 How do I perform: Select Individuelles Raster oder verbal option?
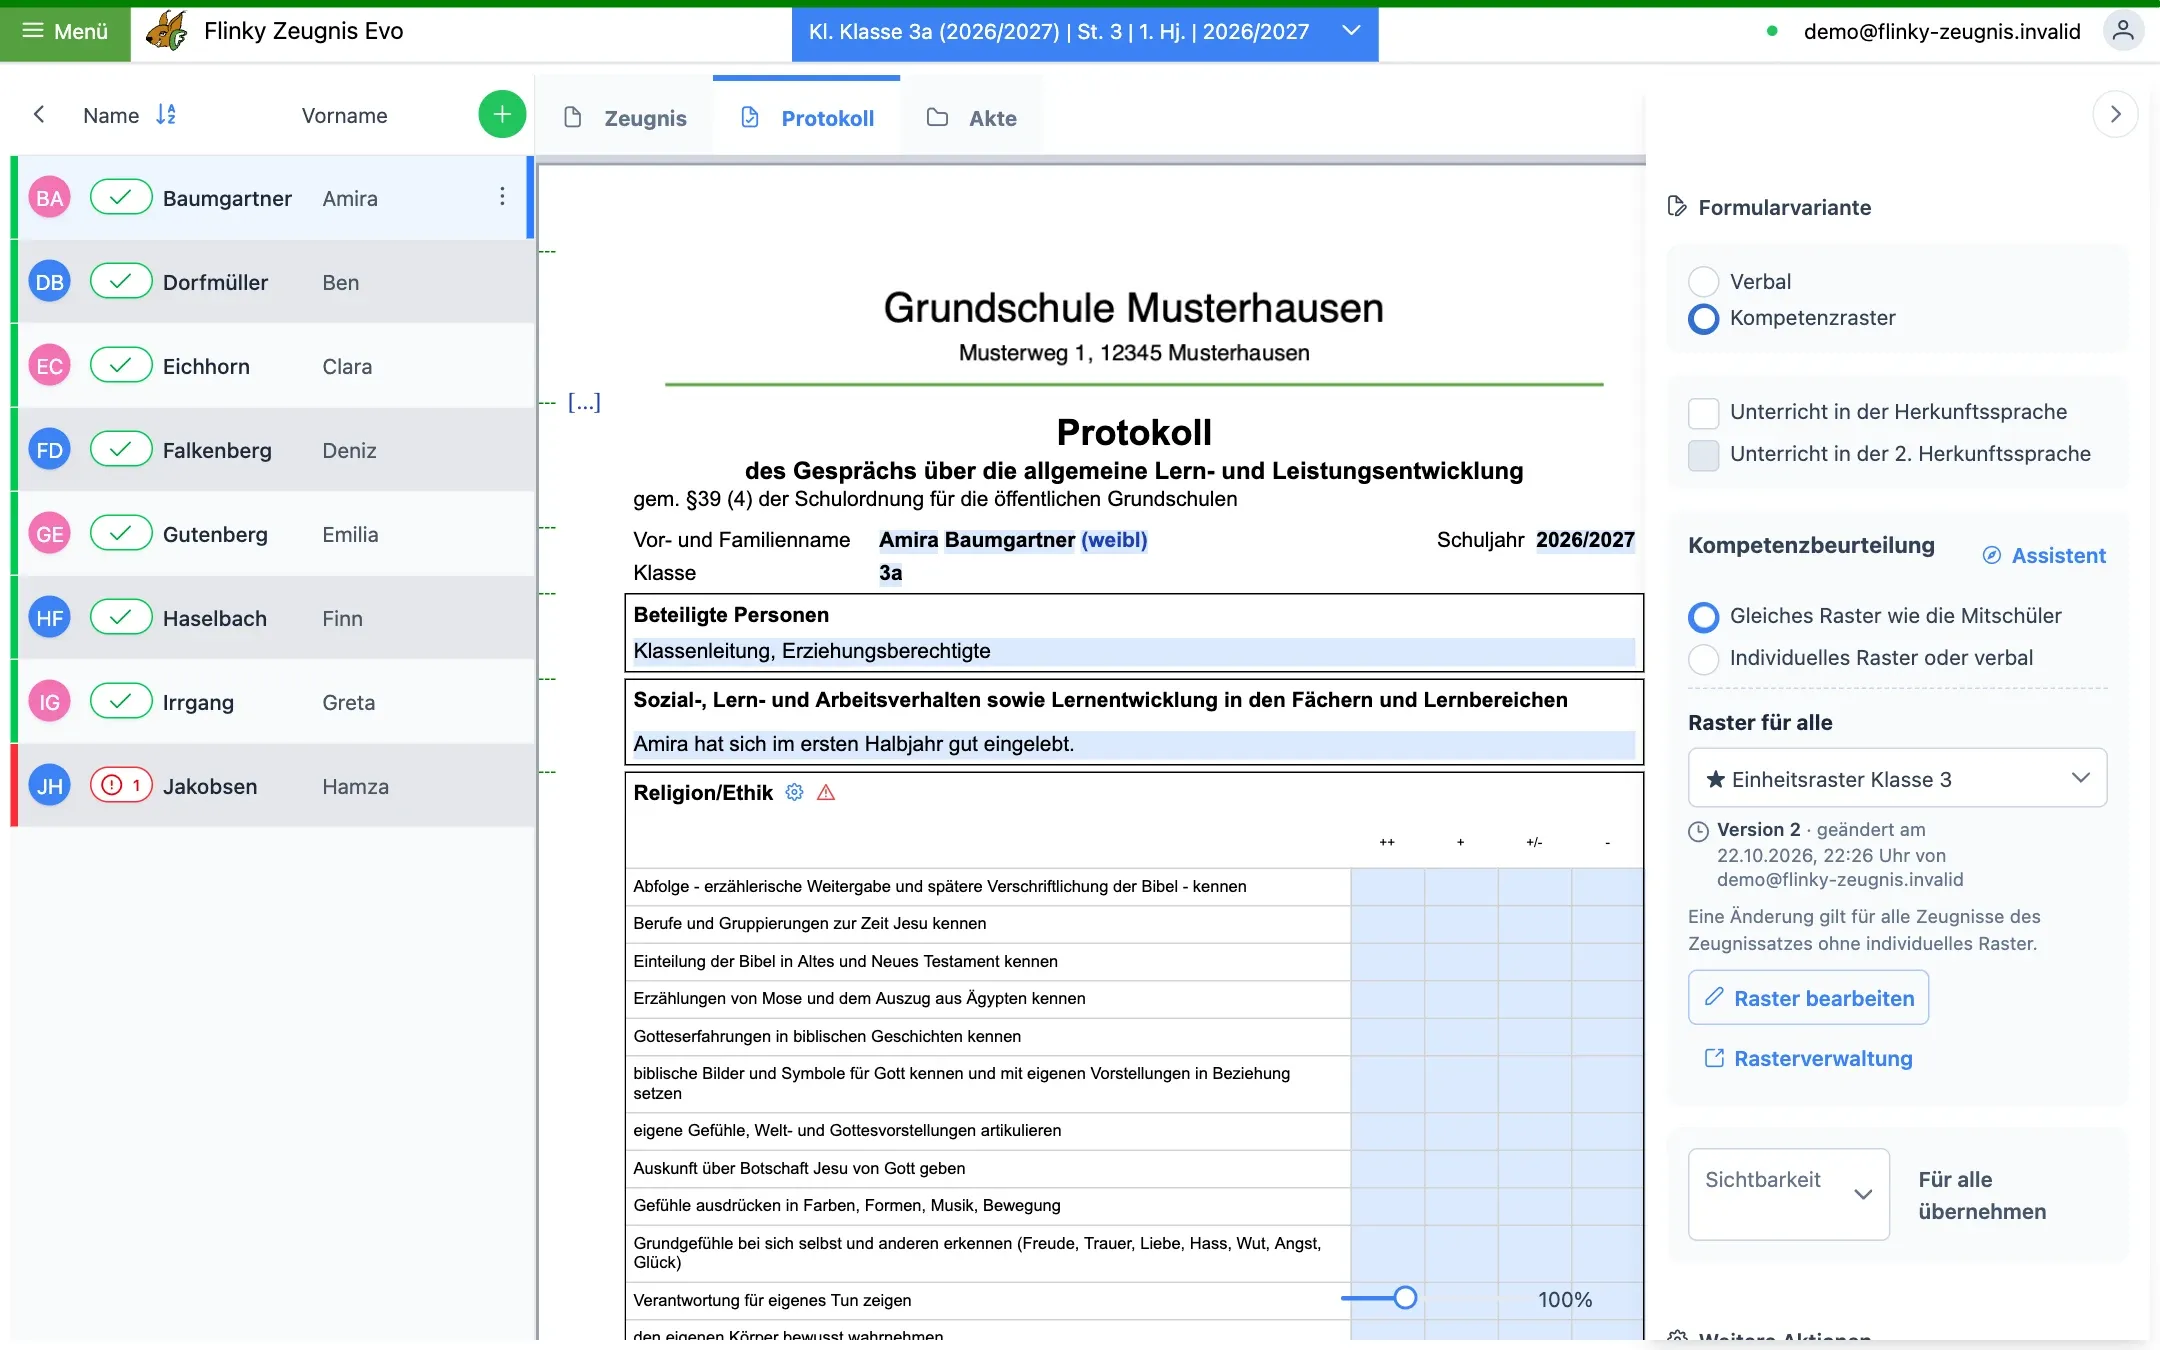coord(1704,658)
